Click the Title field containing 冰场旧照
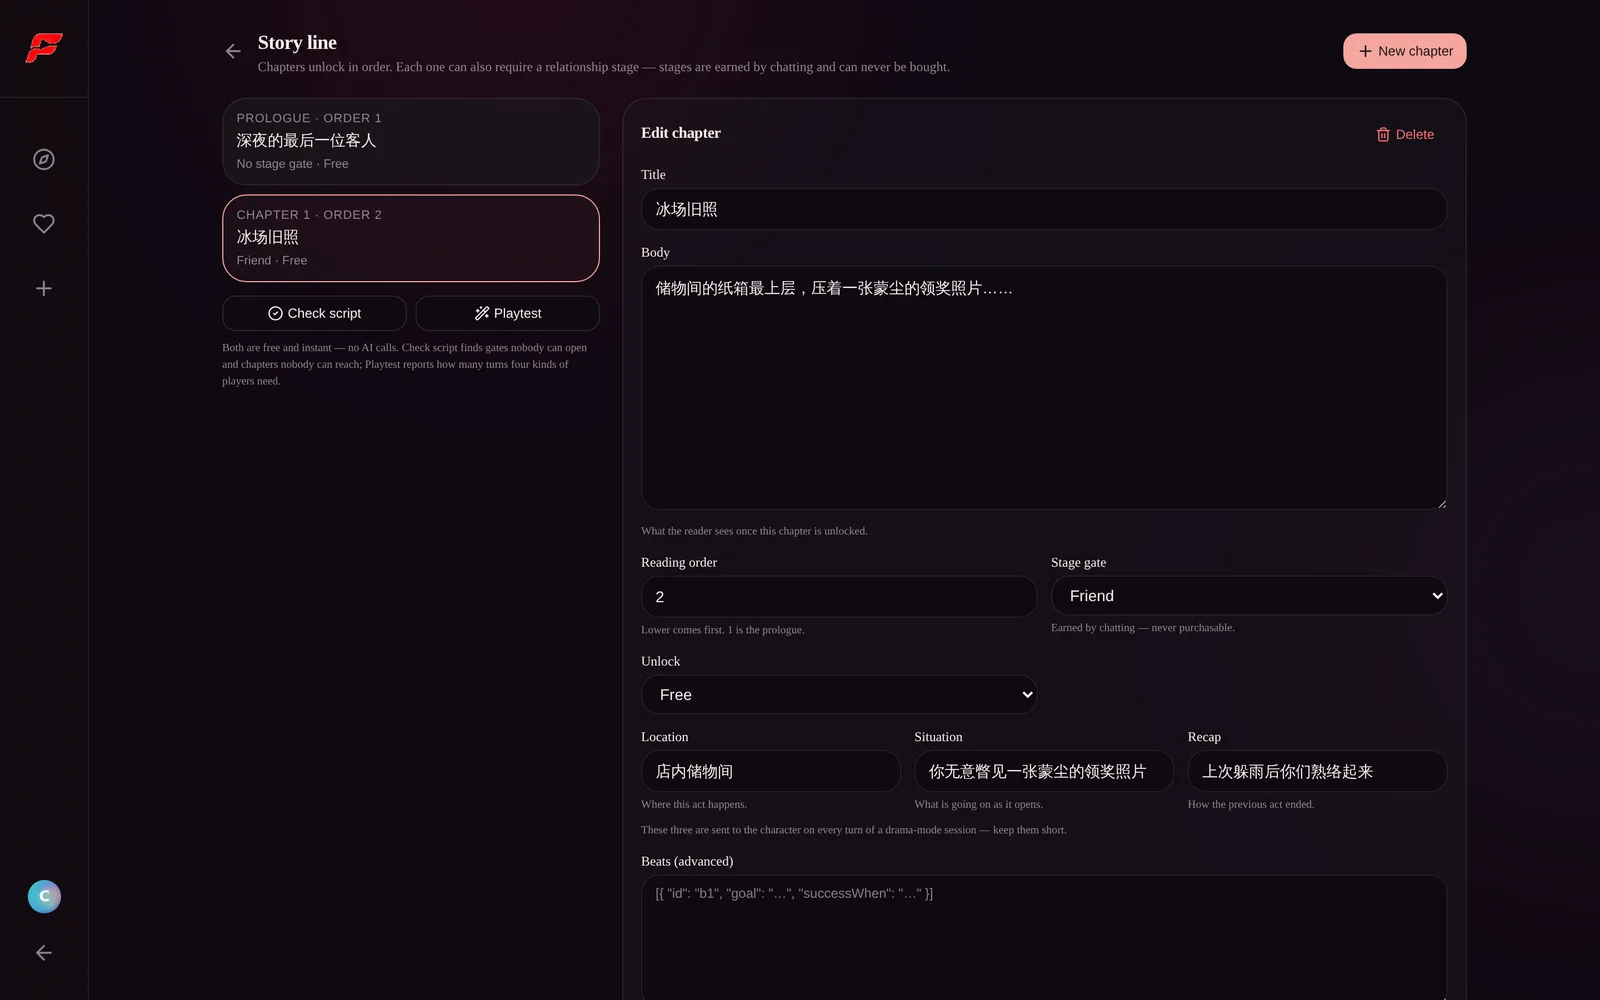 coord(1044,209)
